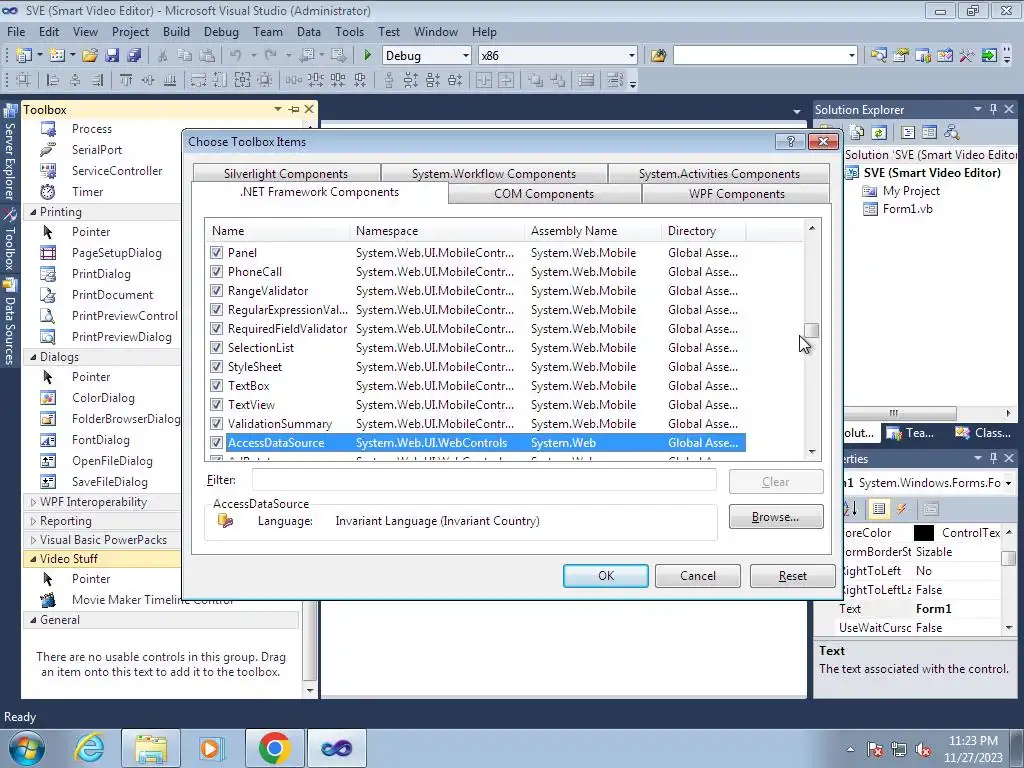Select PrintPreviewDialog in the toolbox
1024x768 pixels.
pyautogui.click(x=121, y=336)
